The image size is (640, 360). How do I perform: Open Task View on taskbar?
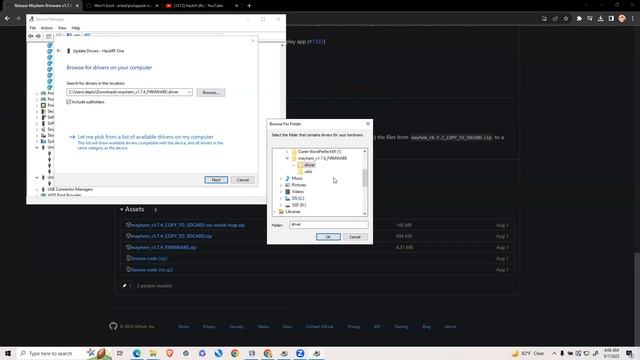pos(120,353)
